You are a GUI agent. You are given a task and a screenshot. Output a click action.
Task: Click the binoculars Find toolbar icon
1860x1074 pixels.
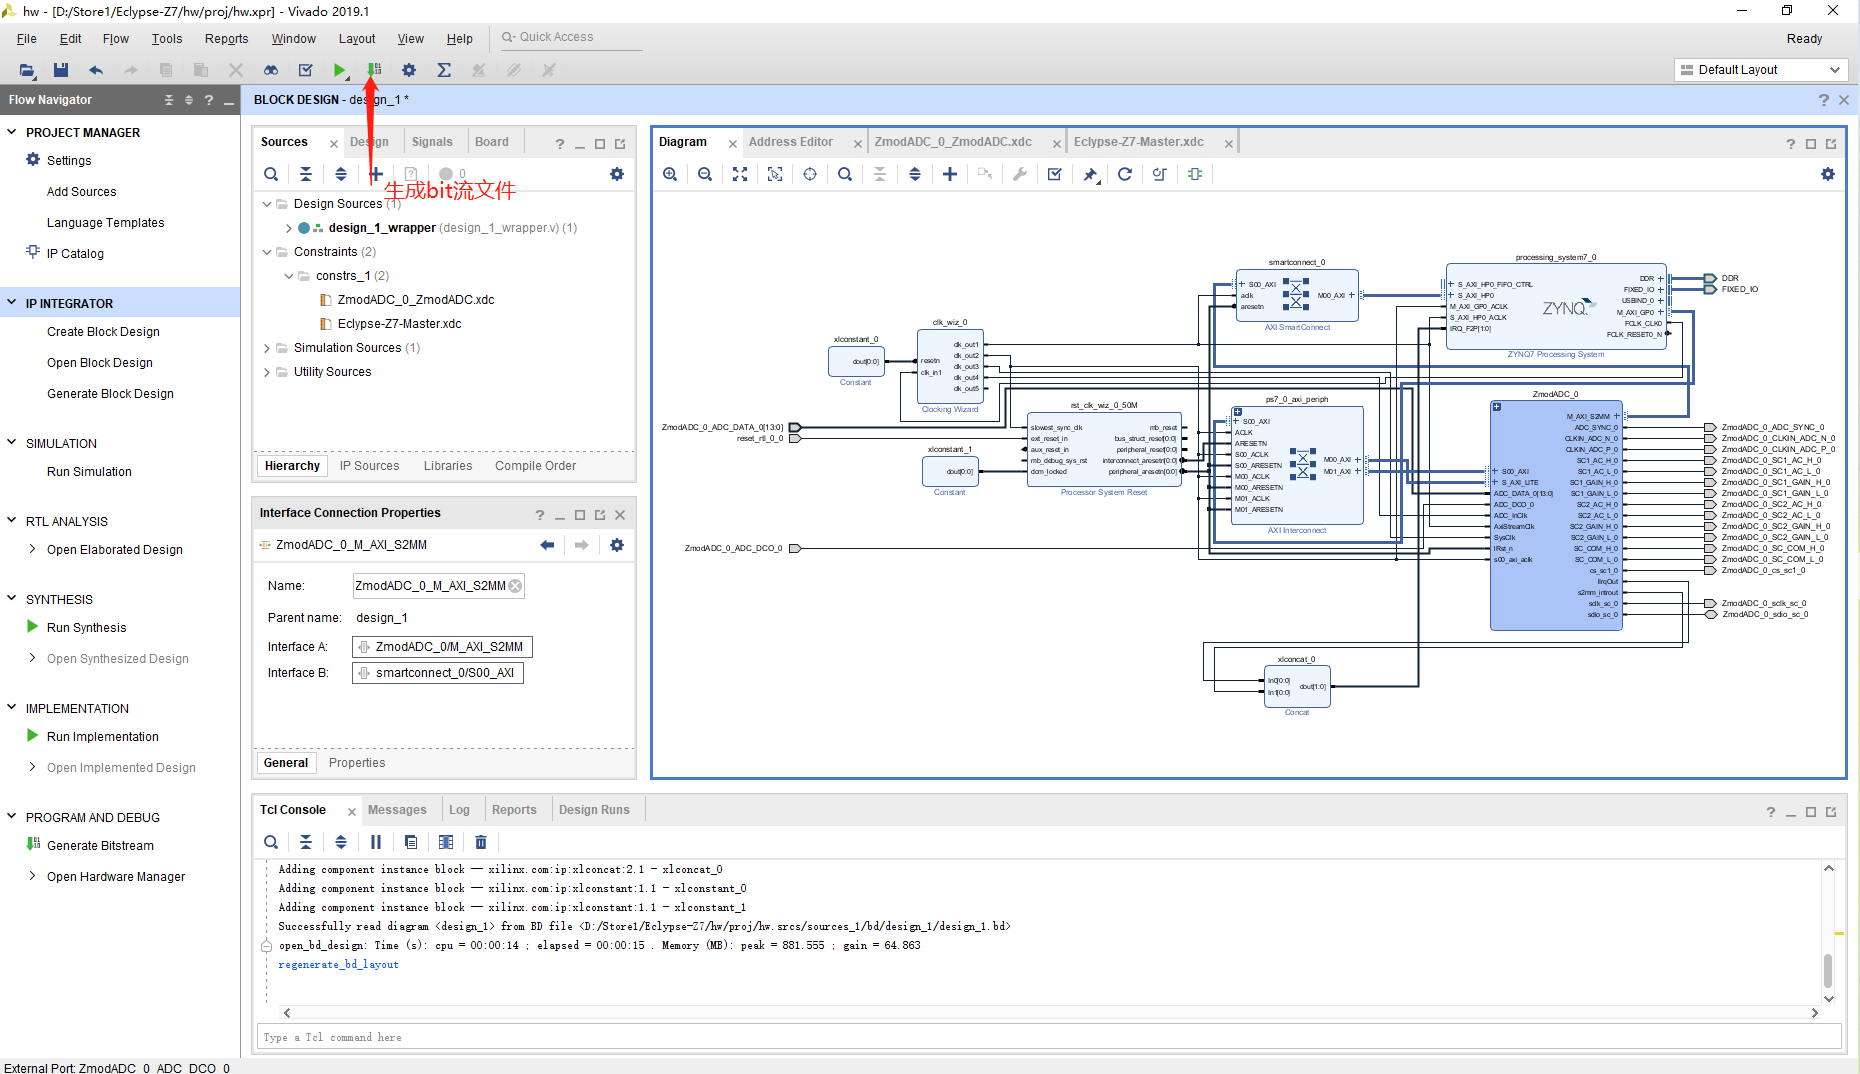(x=271, y=70)
